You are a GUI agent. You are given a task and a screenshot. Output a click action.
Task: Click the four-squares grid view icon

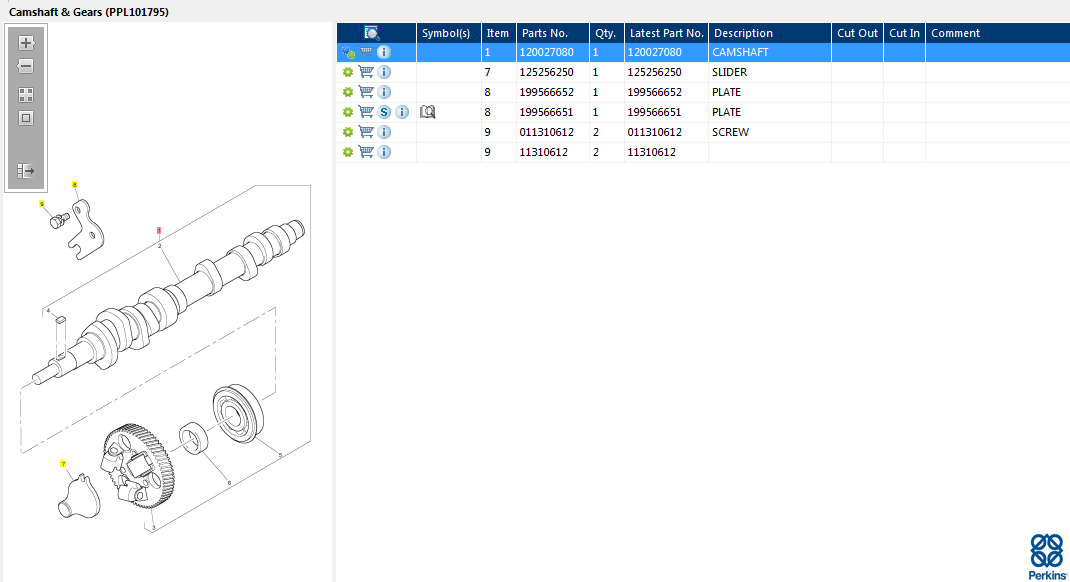click(x=26, y=95)
